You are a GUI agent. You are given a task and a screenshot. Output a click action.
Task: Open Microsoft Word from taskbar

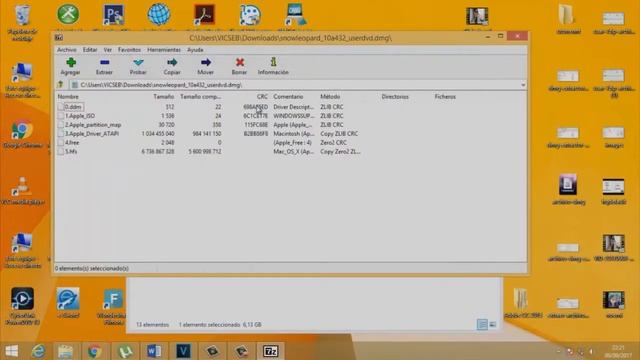[154, 351]
